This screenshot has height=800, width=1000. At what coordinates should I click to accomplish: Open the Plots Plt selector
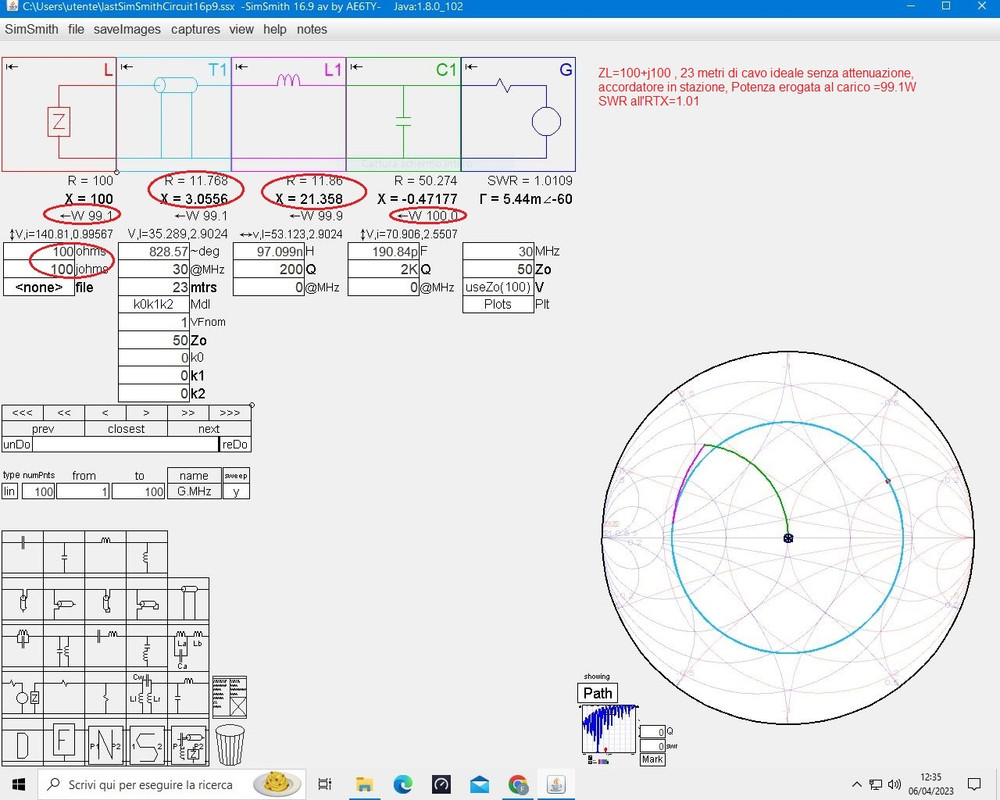(x=498, y=304)
